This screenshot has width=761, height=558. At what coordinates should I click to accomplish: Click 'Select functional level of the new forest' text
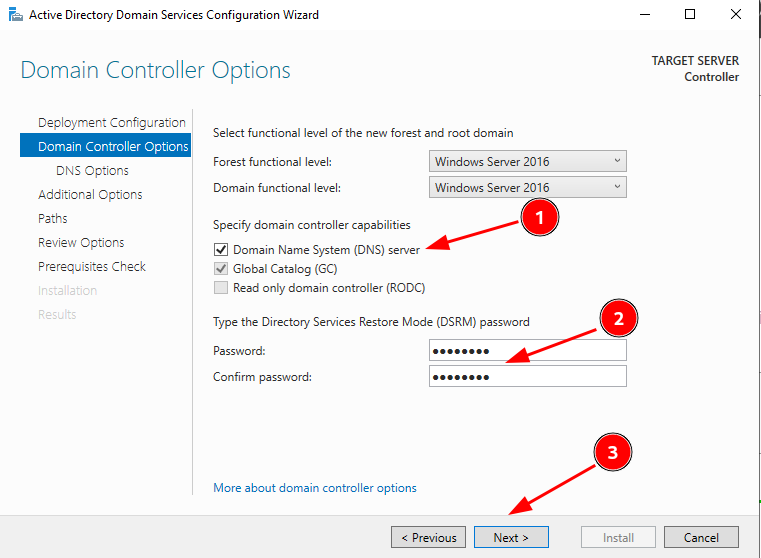click(363, 133)
